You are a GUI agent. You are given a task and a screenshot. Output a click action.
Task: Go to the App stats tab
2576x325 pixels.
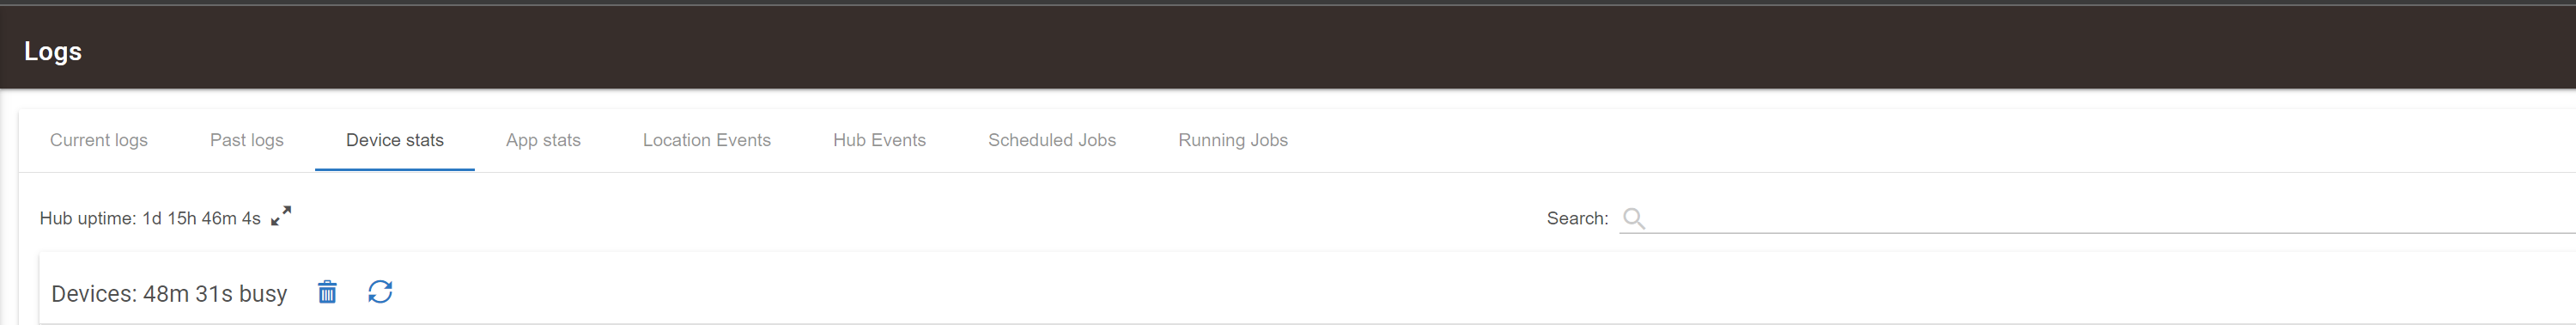click(543, 140)
